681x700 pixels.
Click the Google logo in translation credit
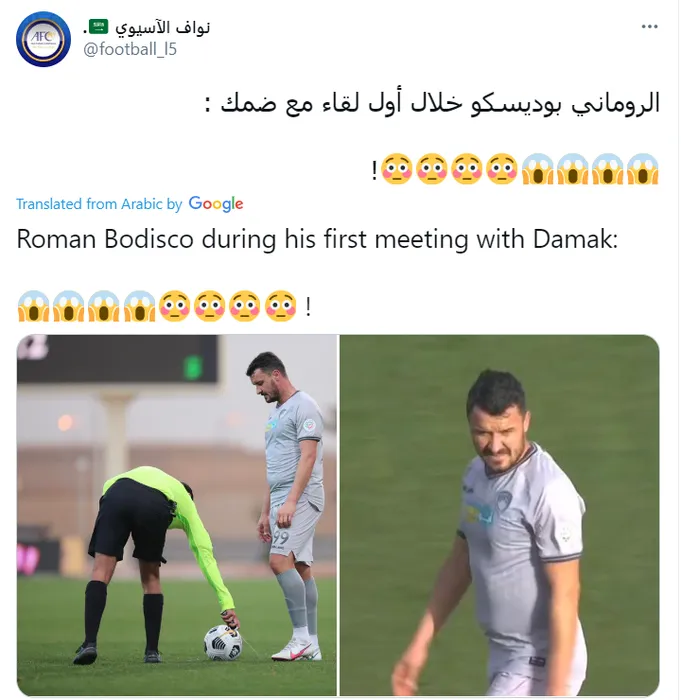(x=216, y=204)
